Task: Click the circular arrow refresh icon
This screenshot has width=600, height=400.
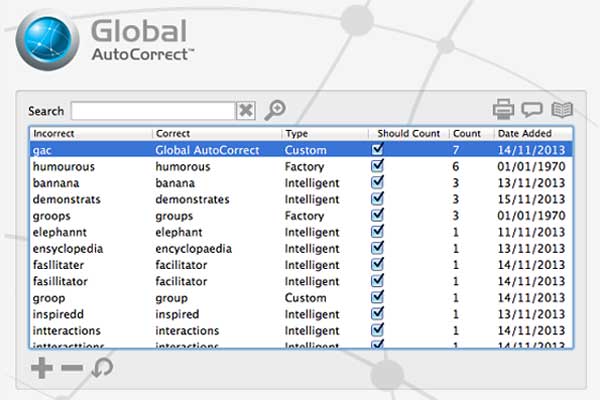Action: click(103, 367)
